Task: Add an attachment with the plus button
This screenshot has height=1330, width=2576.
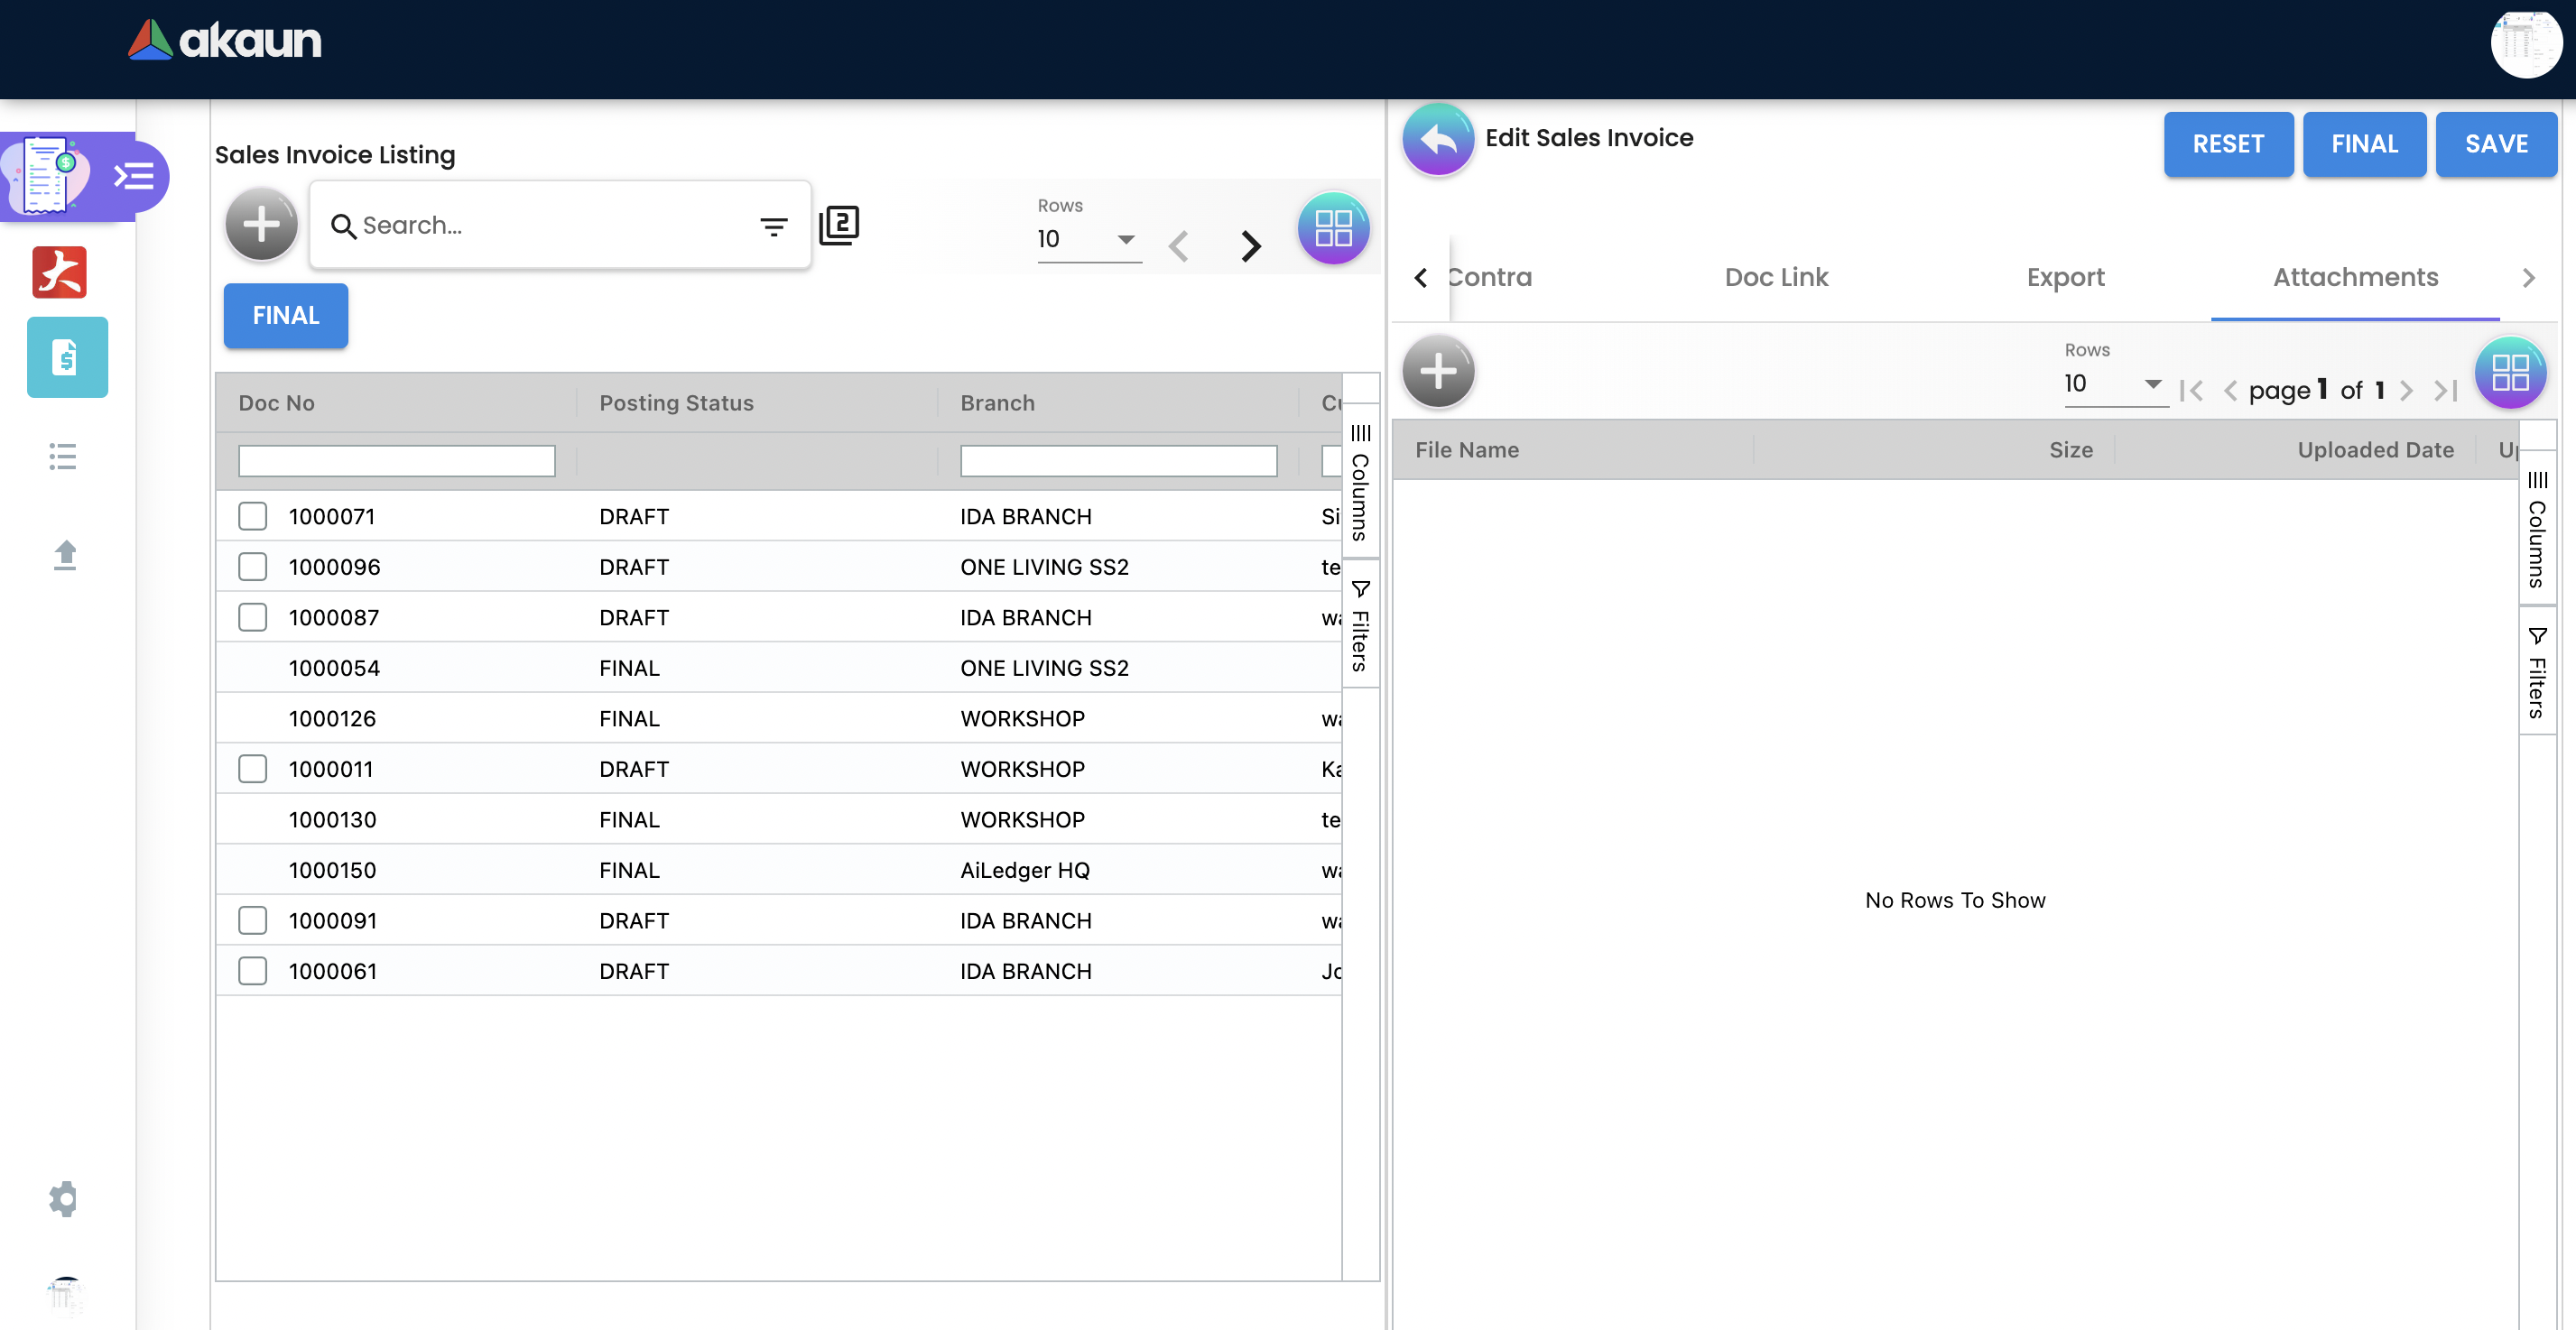Action: point(1438,371)
